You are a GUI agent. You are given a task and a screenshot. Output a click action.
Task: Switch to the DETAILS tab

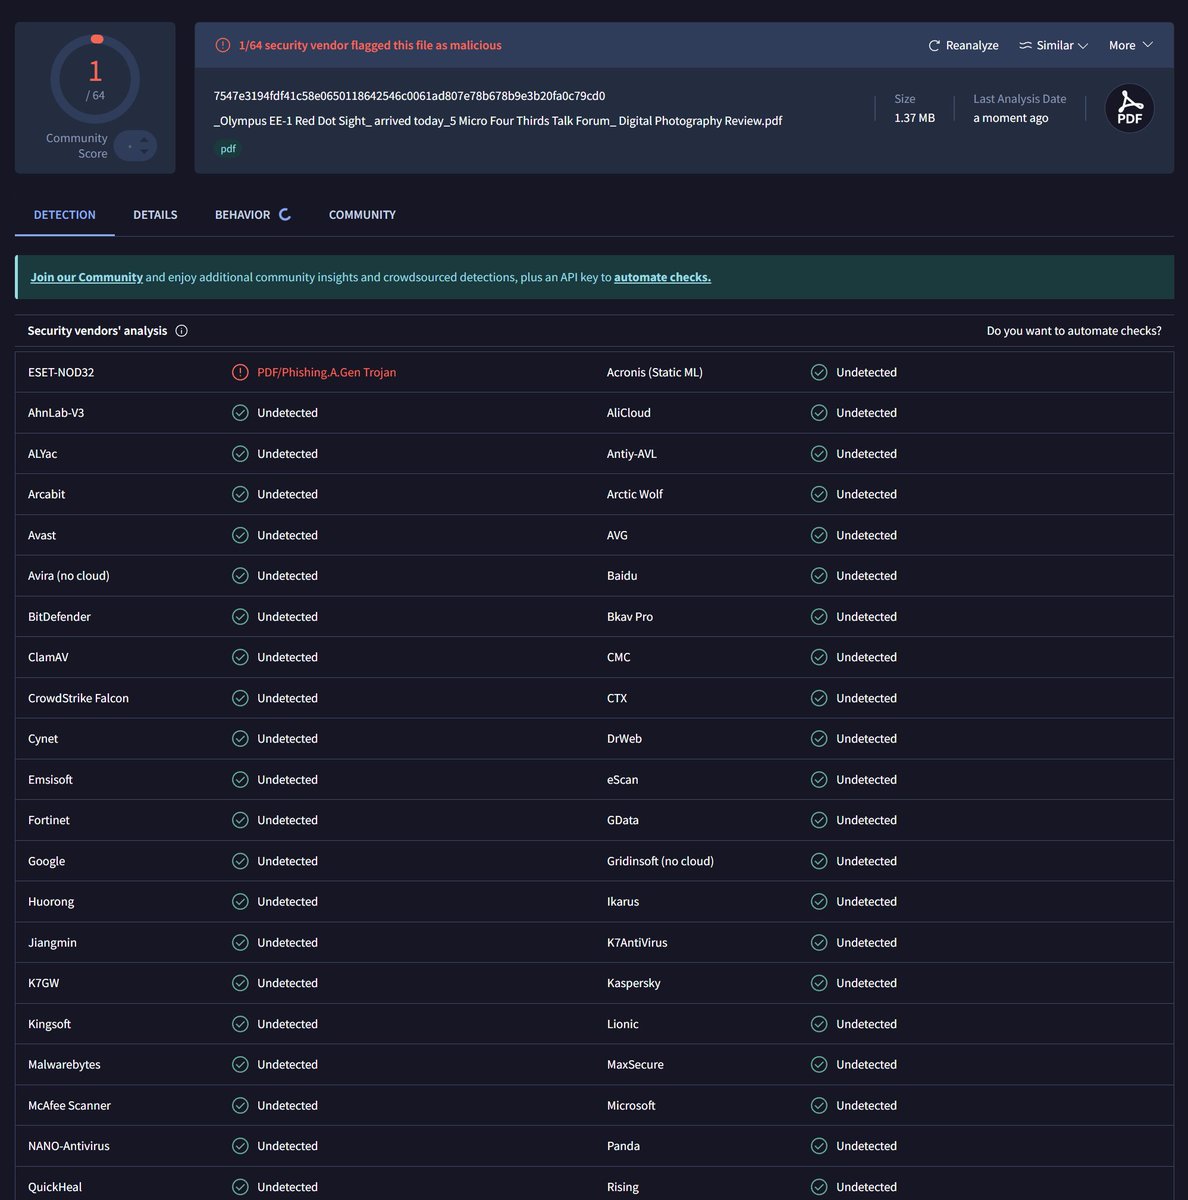tap(155, 215)
